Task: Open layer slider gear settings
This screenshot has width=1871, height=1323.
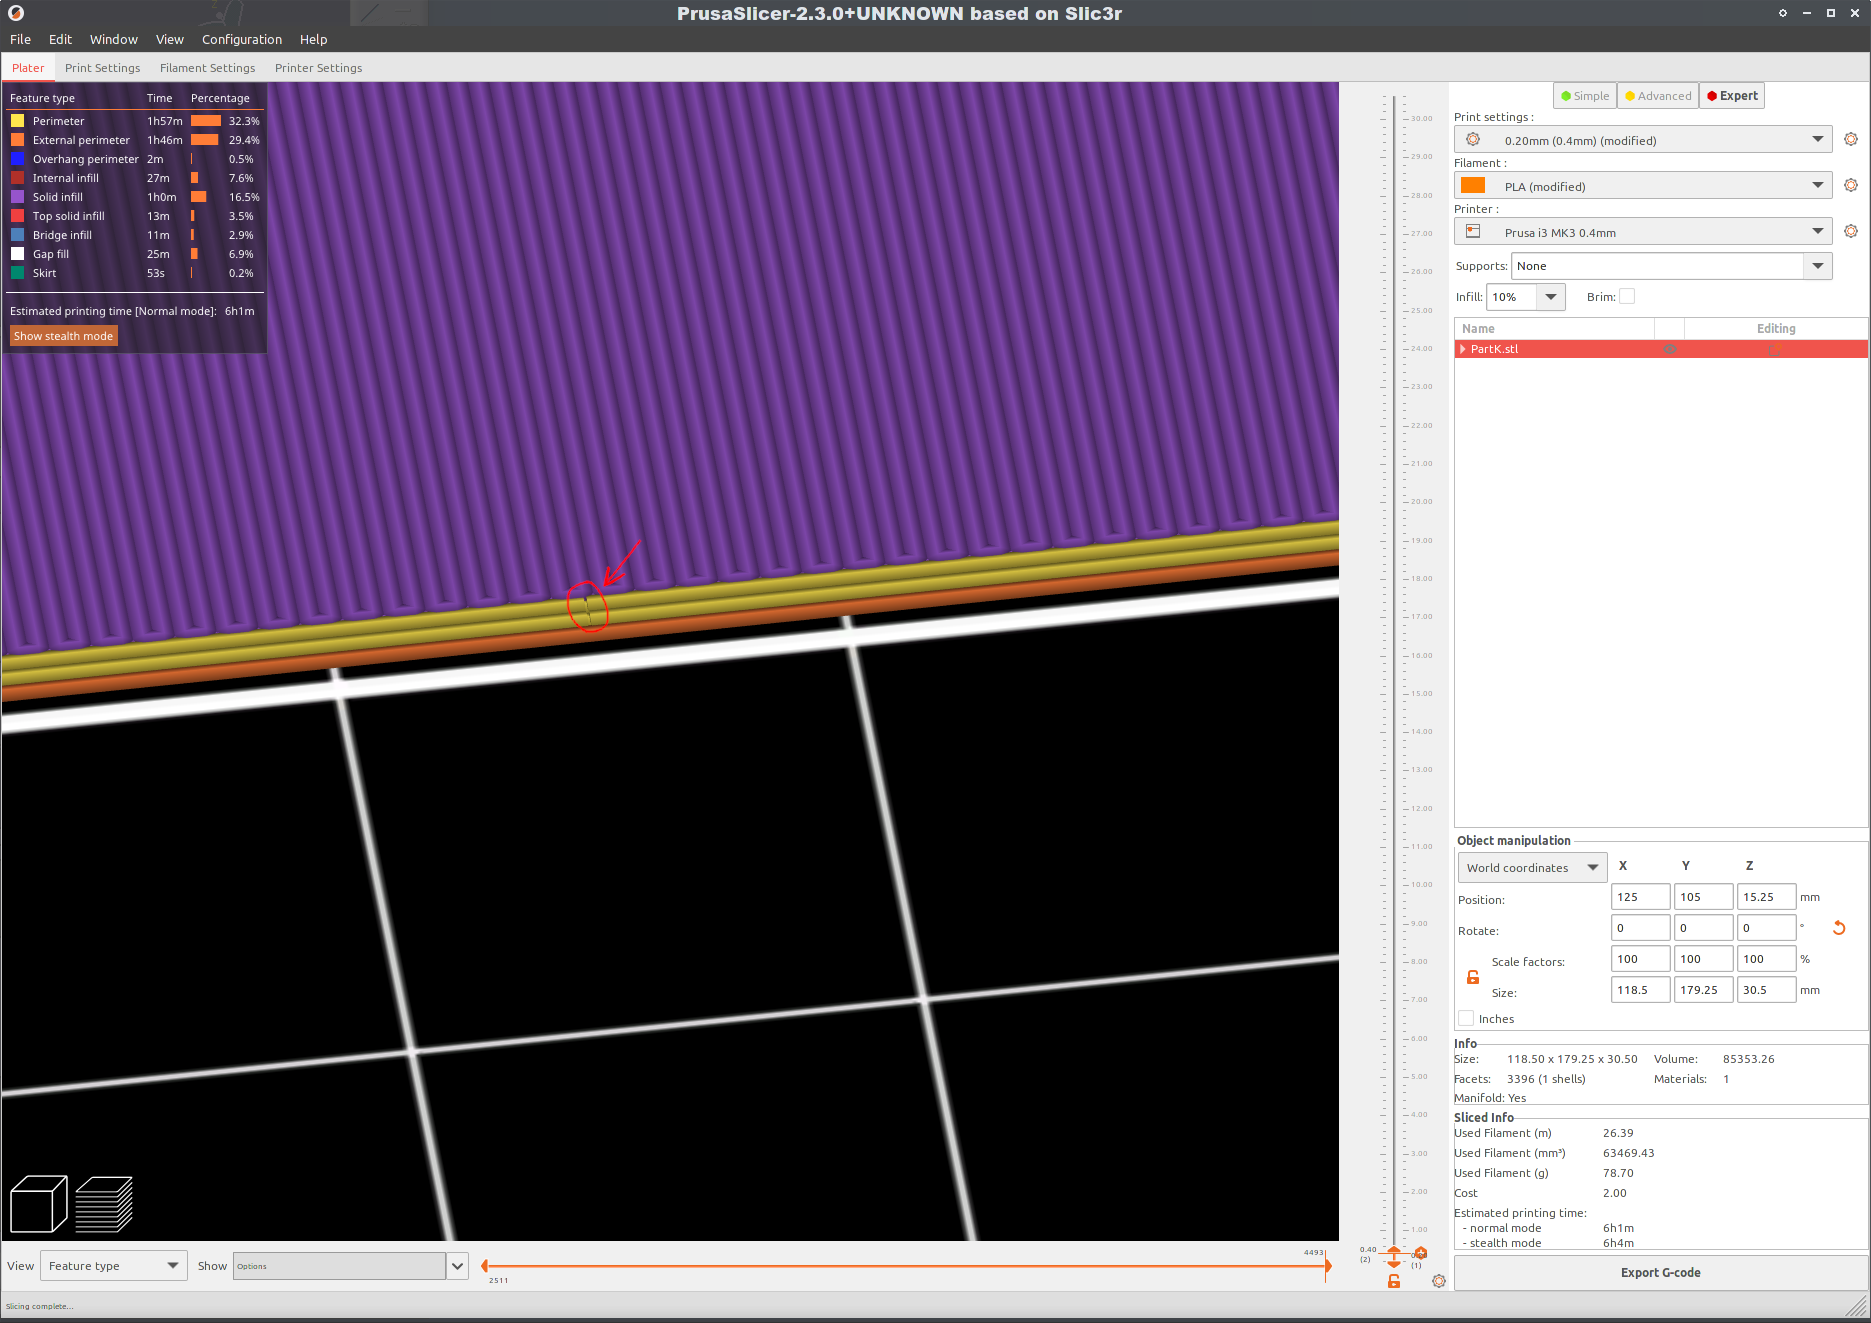Action: (1438, 1281)
